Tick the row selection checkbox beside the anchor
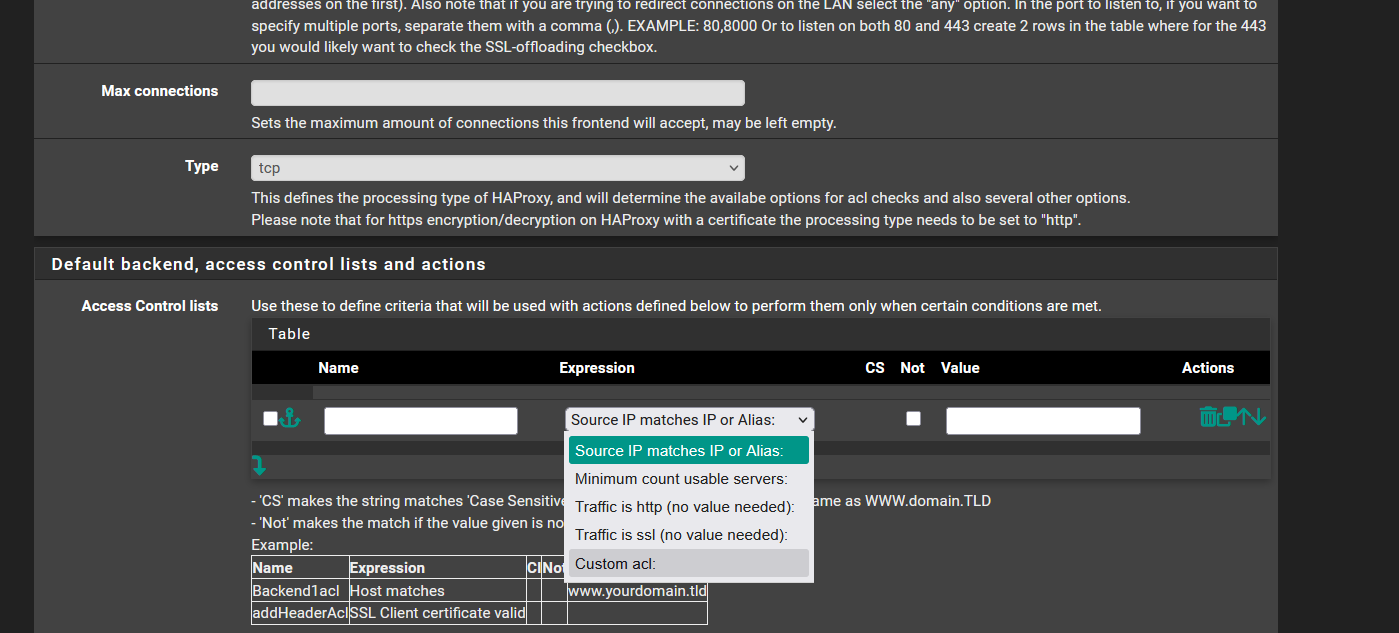Viewport: 1399px width, 633px height. [270, 419]
